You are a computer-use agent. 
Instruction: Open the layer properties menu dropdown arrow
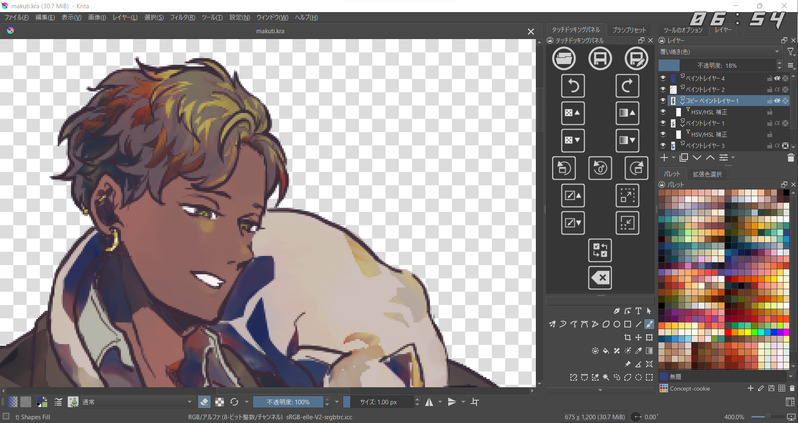click(x=733, y=158)
